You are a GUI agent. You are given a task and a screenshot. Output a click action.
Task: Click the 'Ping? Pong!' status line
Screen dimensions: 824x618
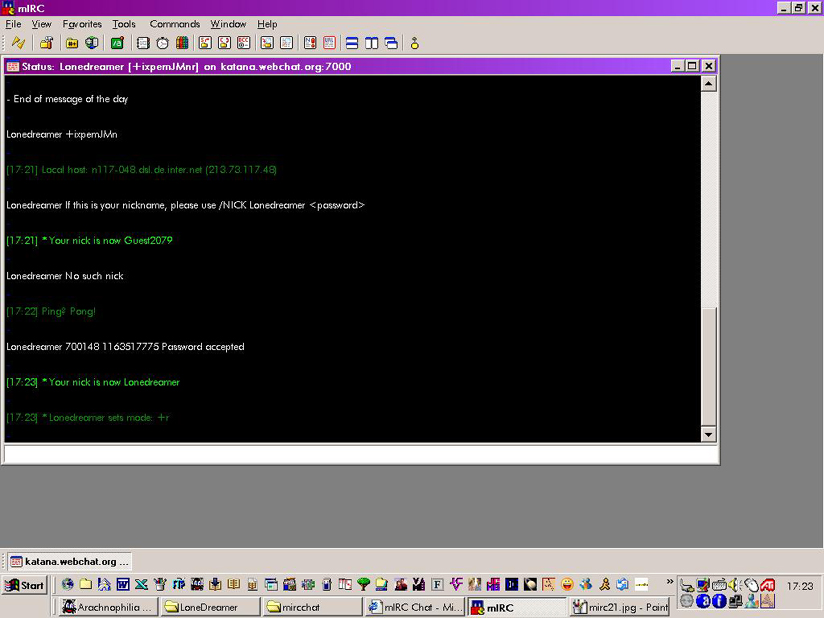[x=51, y=312]
